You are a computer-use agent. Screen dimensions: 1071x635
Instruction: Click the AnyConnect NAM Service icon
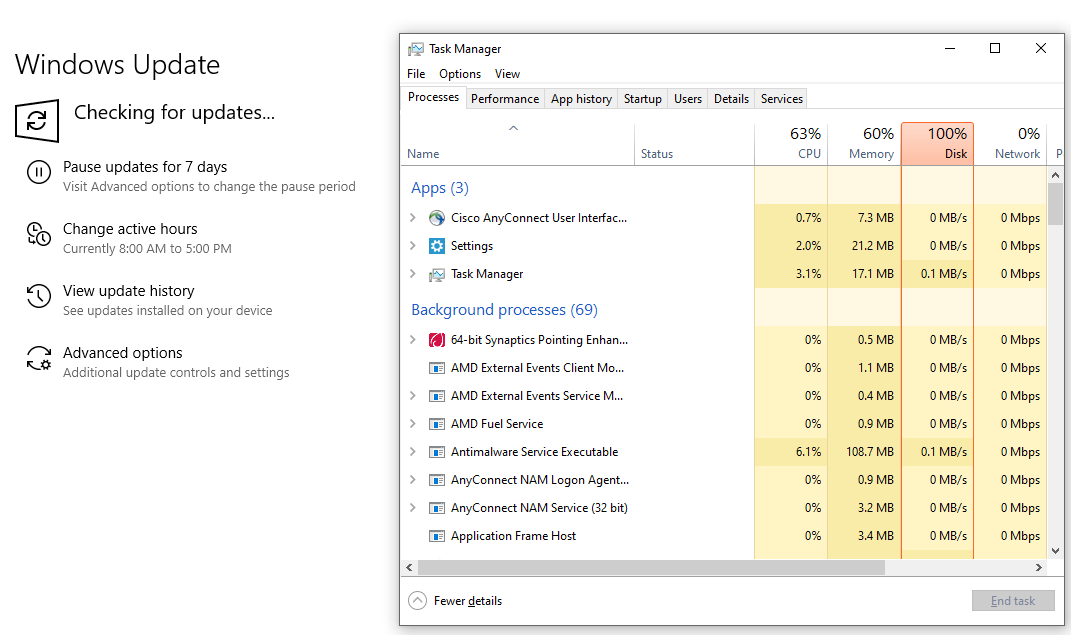click(436, 508)
